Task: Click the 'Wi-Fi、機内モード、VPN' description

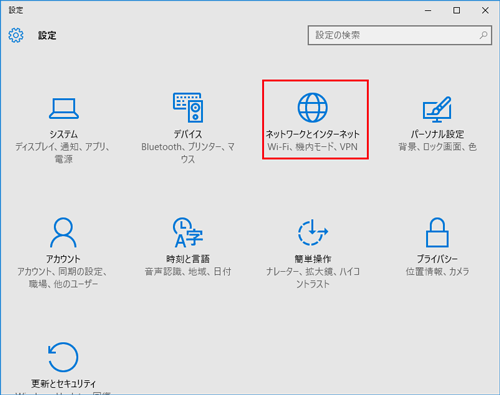Action: [x=312, y=147]
